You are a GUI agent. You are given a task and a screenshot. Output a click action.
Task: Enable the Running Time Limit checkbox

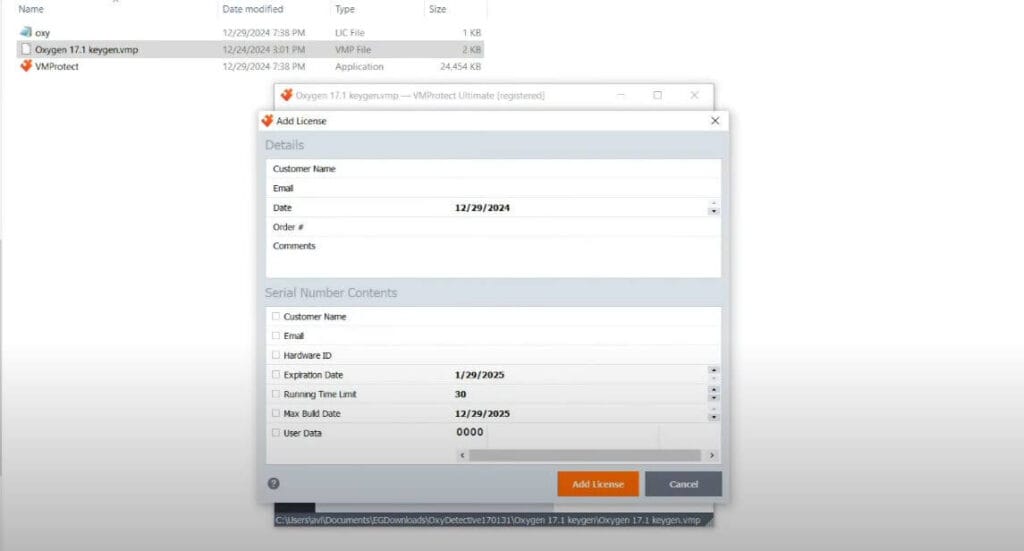[x=276, y=394]
